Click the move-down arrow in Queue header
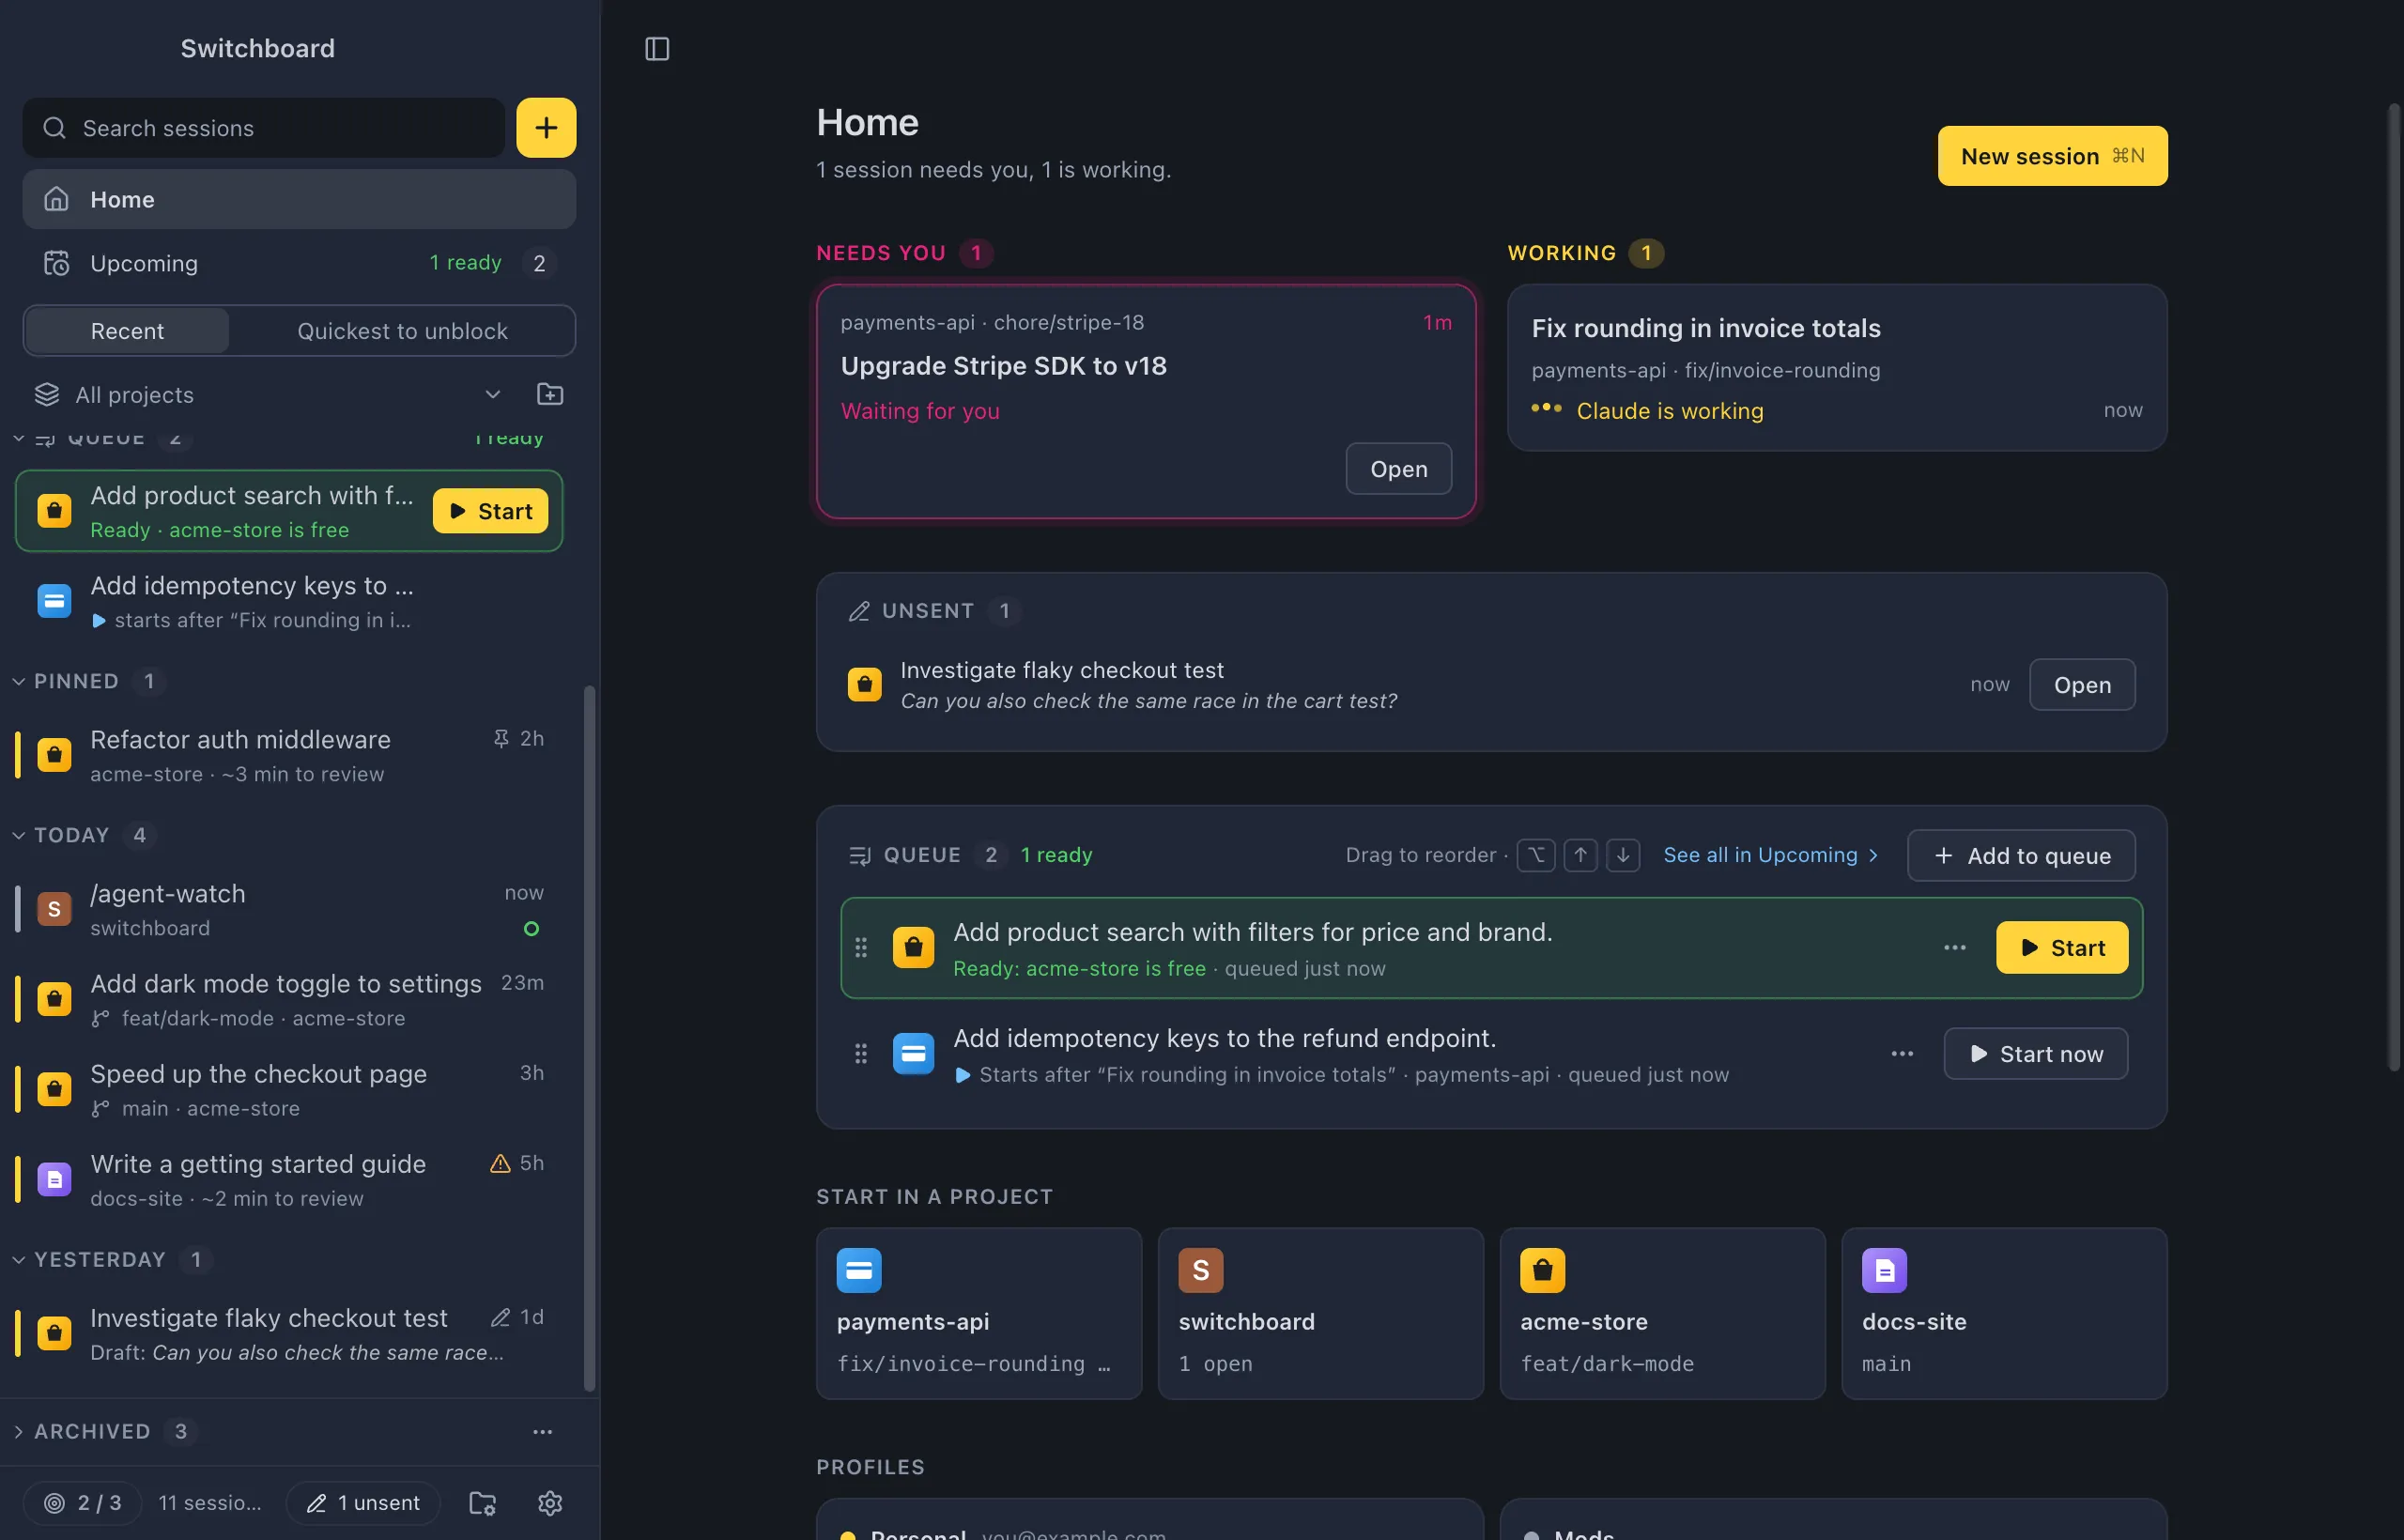The image size is (2404, 1540). click(1623, 855)
